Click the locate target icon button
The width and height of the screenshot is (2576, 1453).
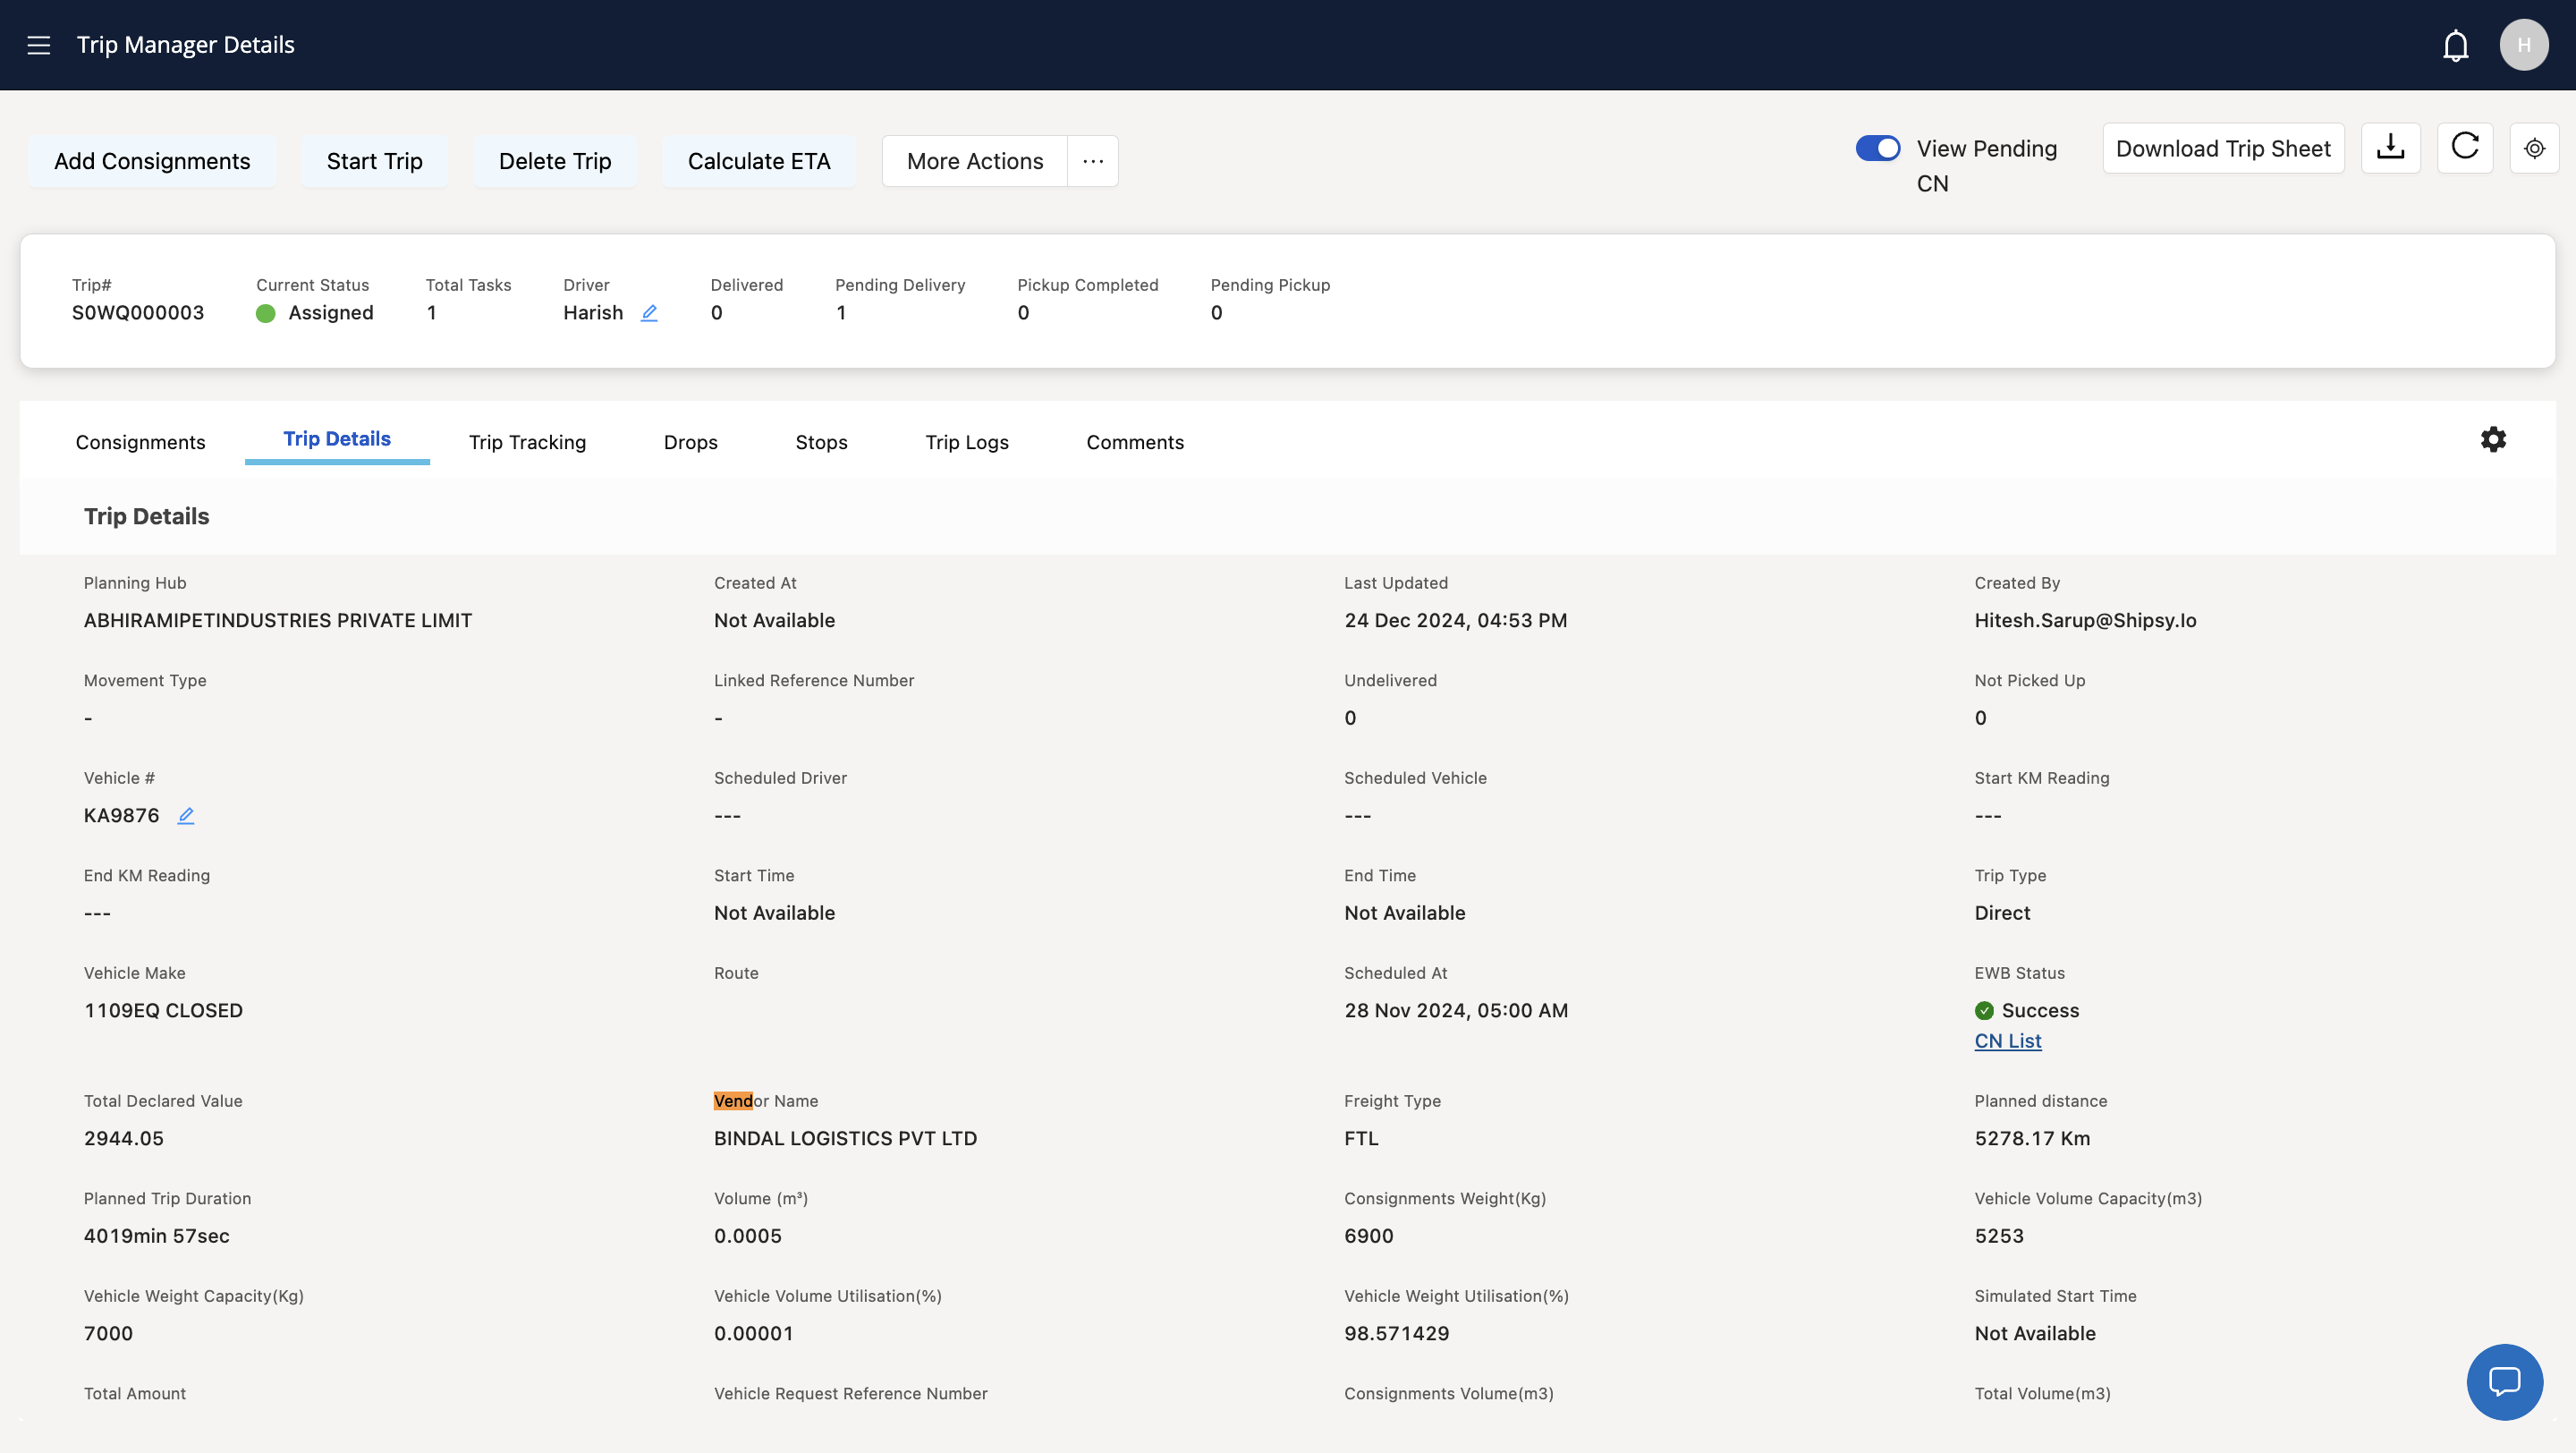pos(2534,148)
